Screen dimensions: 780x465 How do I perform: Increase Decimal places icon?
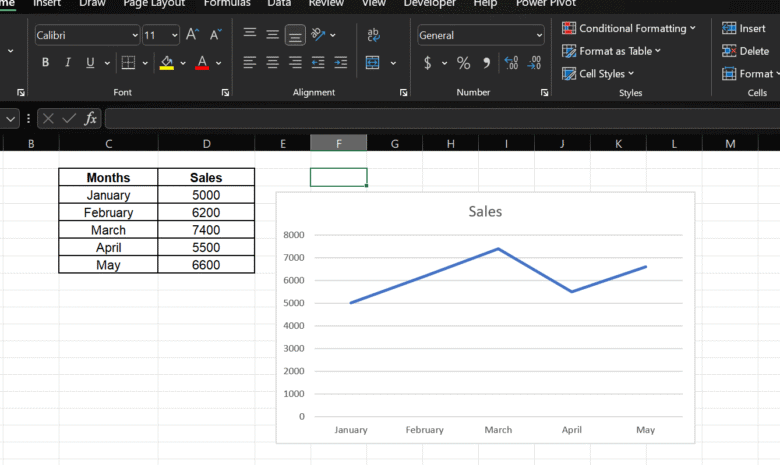(x=511, y=63)
